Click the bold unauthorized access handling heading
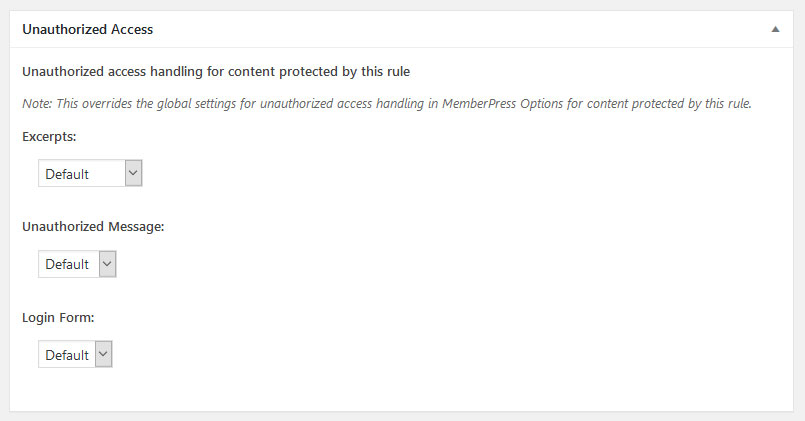 pyautogui.click(x=216, y=72)
